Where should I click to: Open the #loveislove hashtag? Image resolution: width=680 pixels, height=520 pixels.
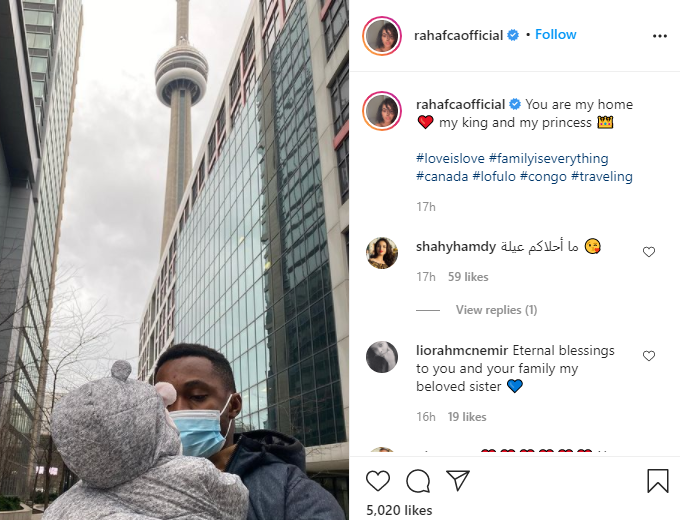coord(450,158)
